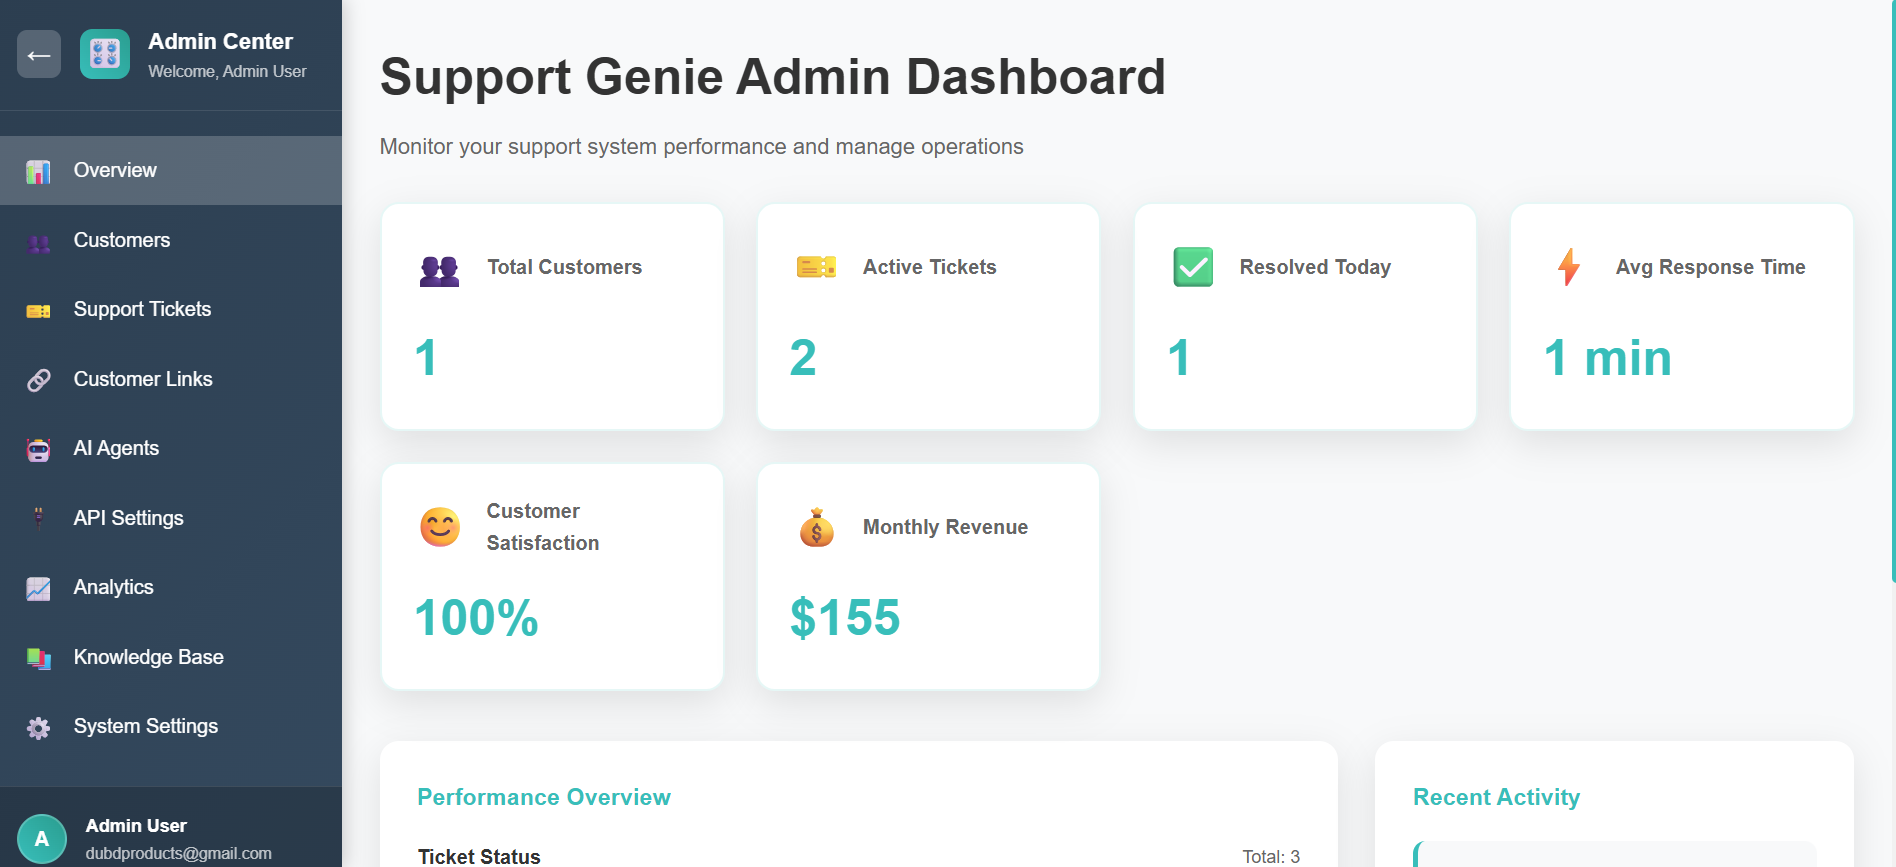Viewport: 1896px width, 867px height.
Task: Click the Admin User name in sidebar footer
Action: click(x=136, y=826)
